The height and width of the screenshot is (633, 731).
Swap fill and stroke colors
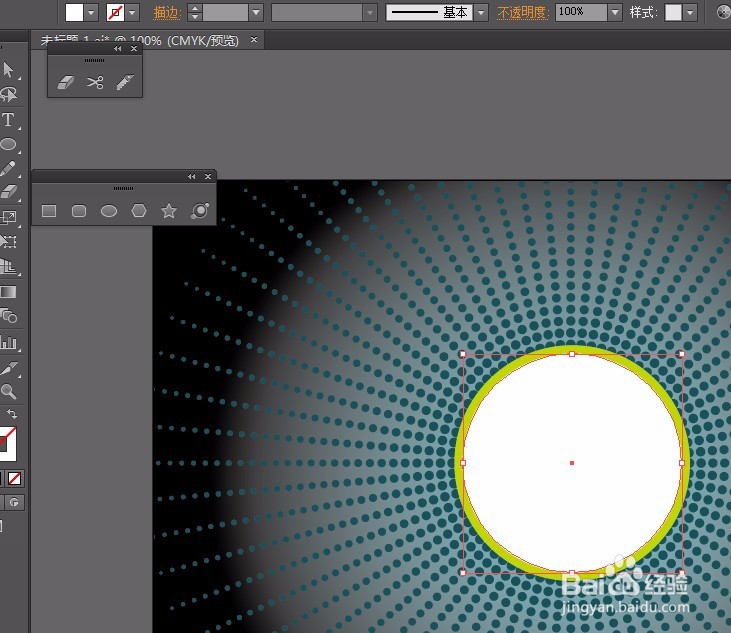[12, 414]
